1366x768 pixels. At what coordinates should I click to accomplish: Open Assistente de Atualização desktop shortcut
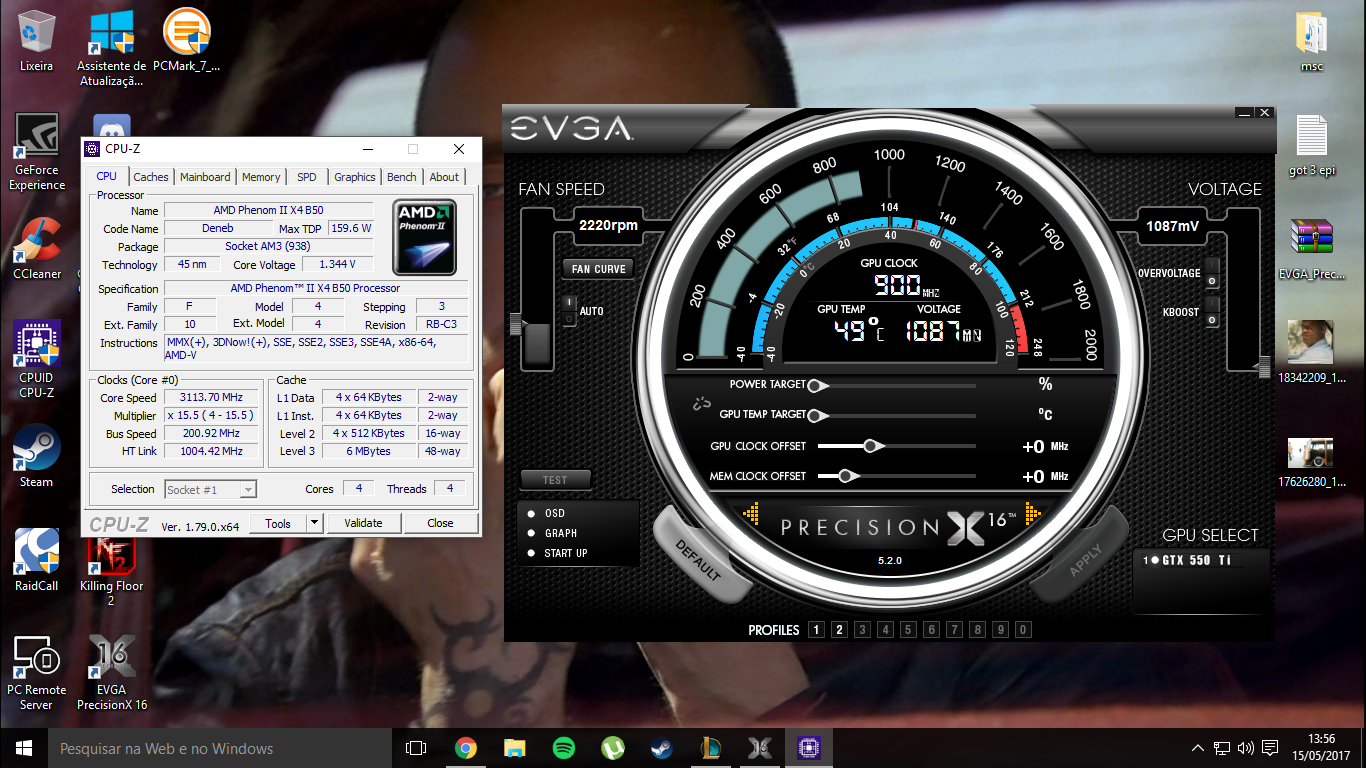[x=111, y=48]
